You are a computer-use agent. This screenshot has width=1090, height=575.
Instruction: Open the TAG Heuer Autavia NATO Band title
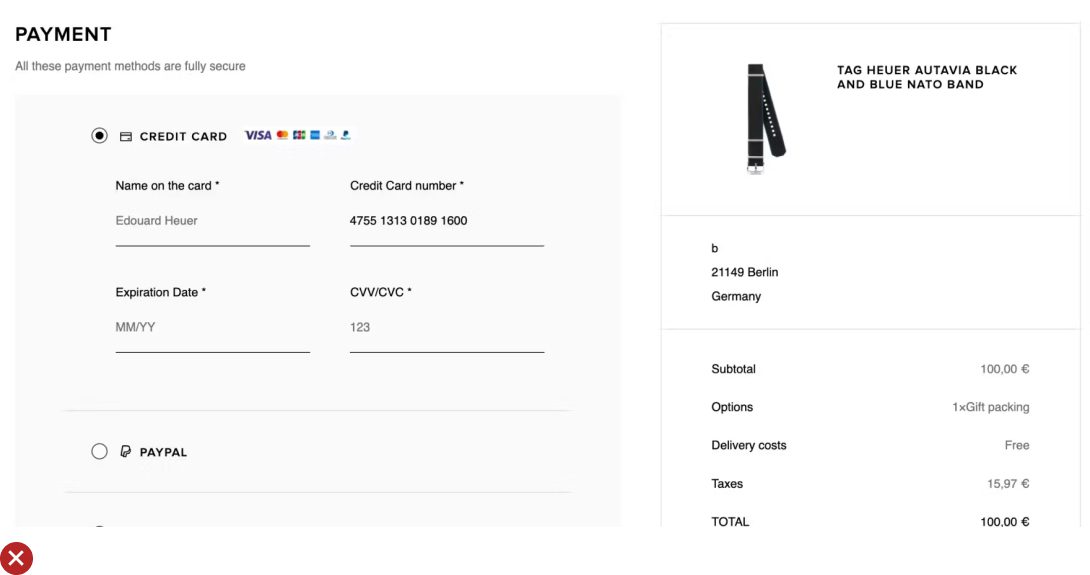pyautogui.click(x=926, y=77)
